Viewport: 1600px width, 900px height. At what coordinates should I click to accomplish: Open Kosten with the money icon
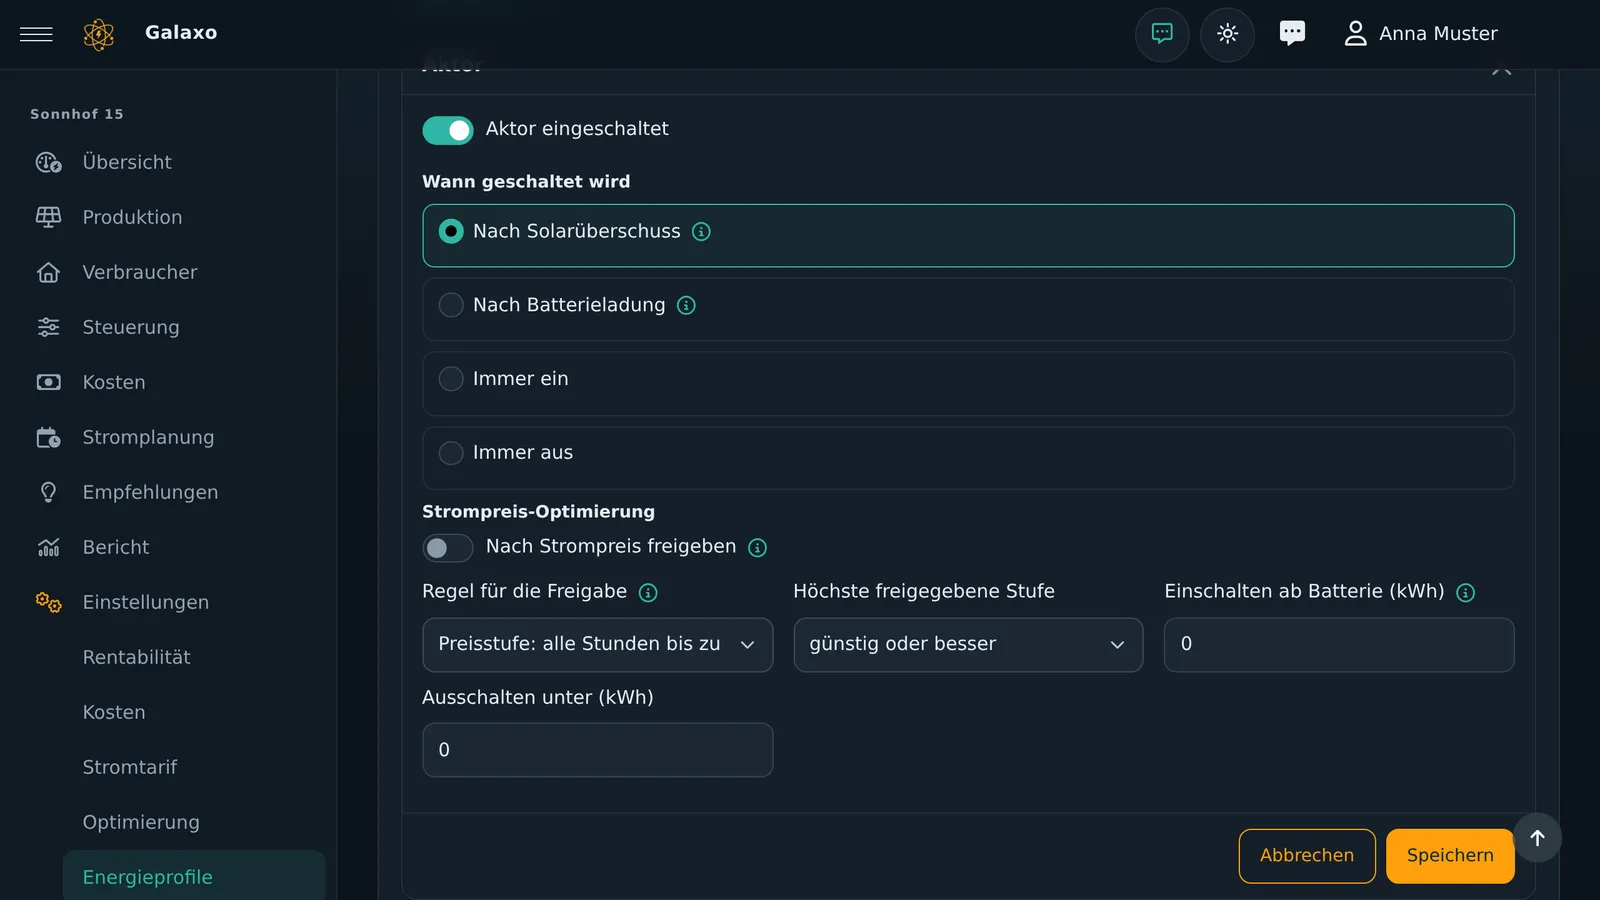tap(48, 382)
